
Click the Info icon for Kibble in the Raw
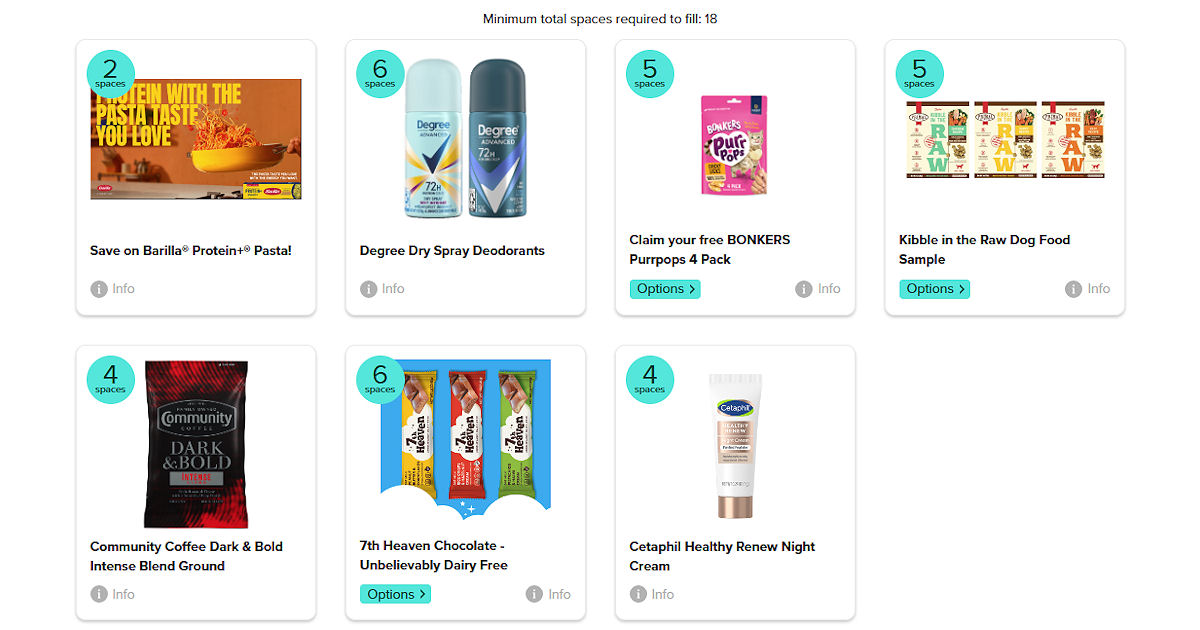pos(1074,289)
